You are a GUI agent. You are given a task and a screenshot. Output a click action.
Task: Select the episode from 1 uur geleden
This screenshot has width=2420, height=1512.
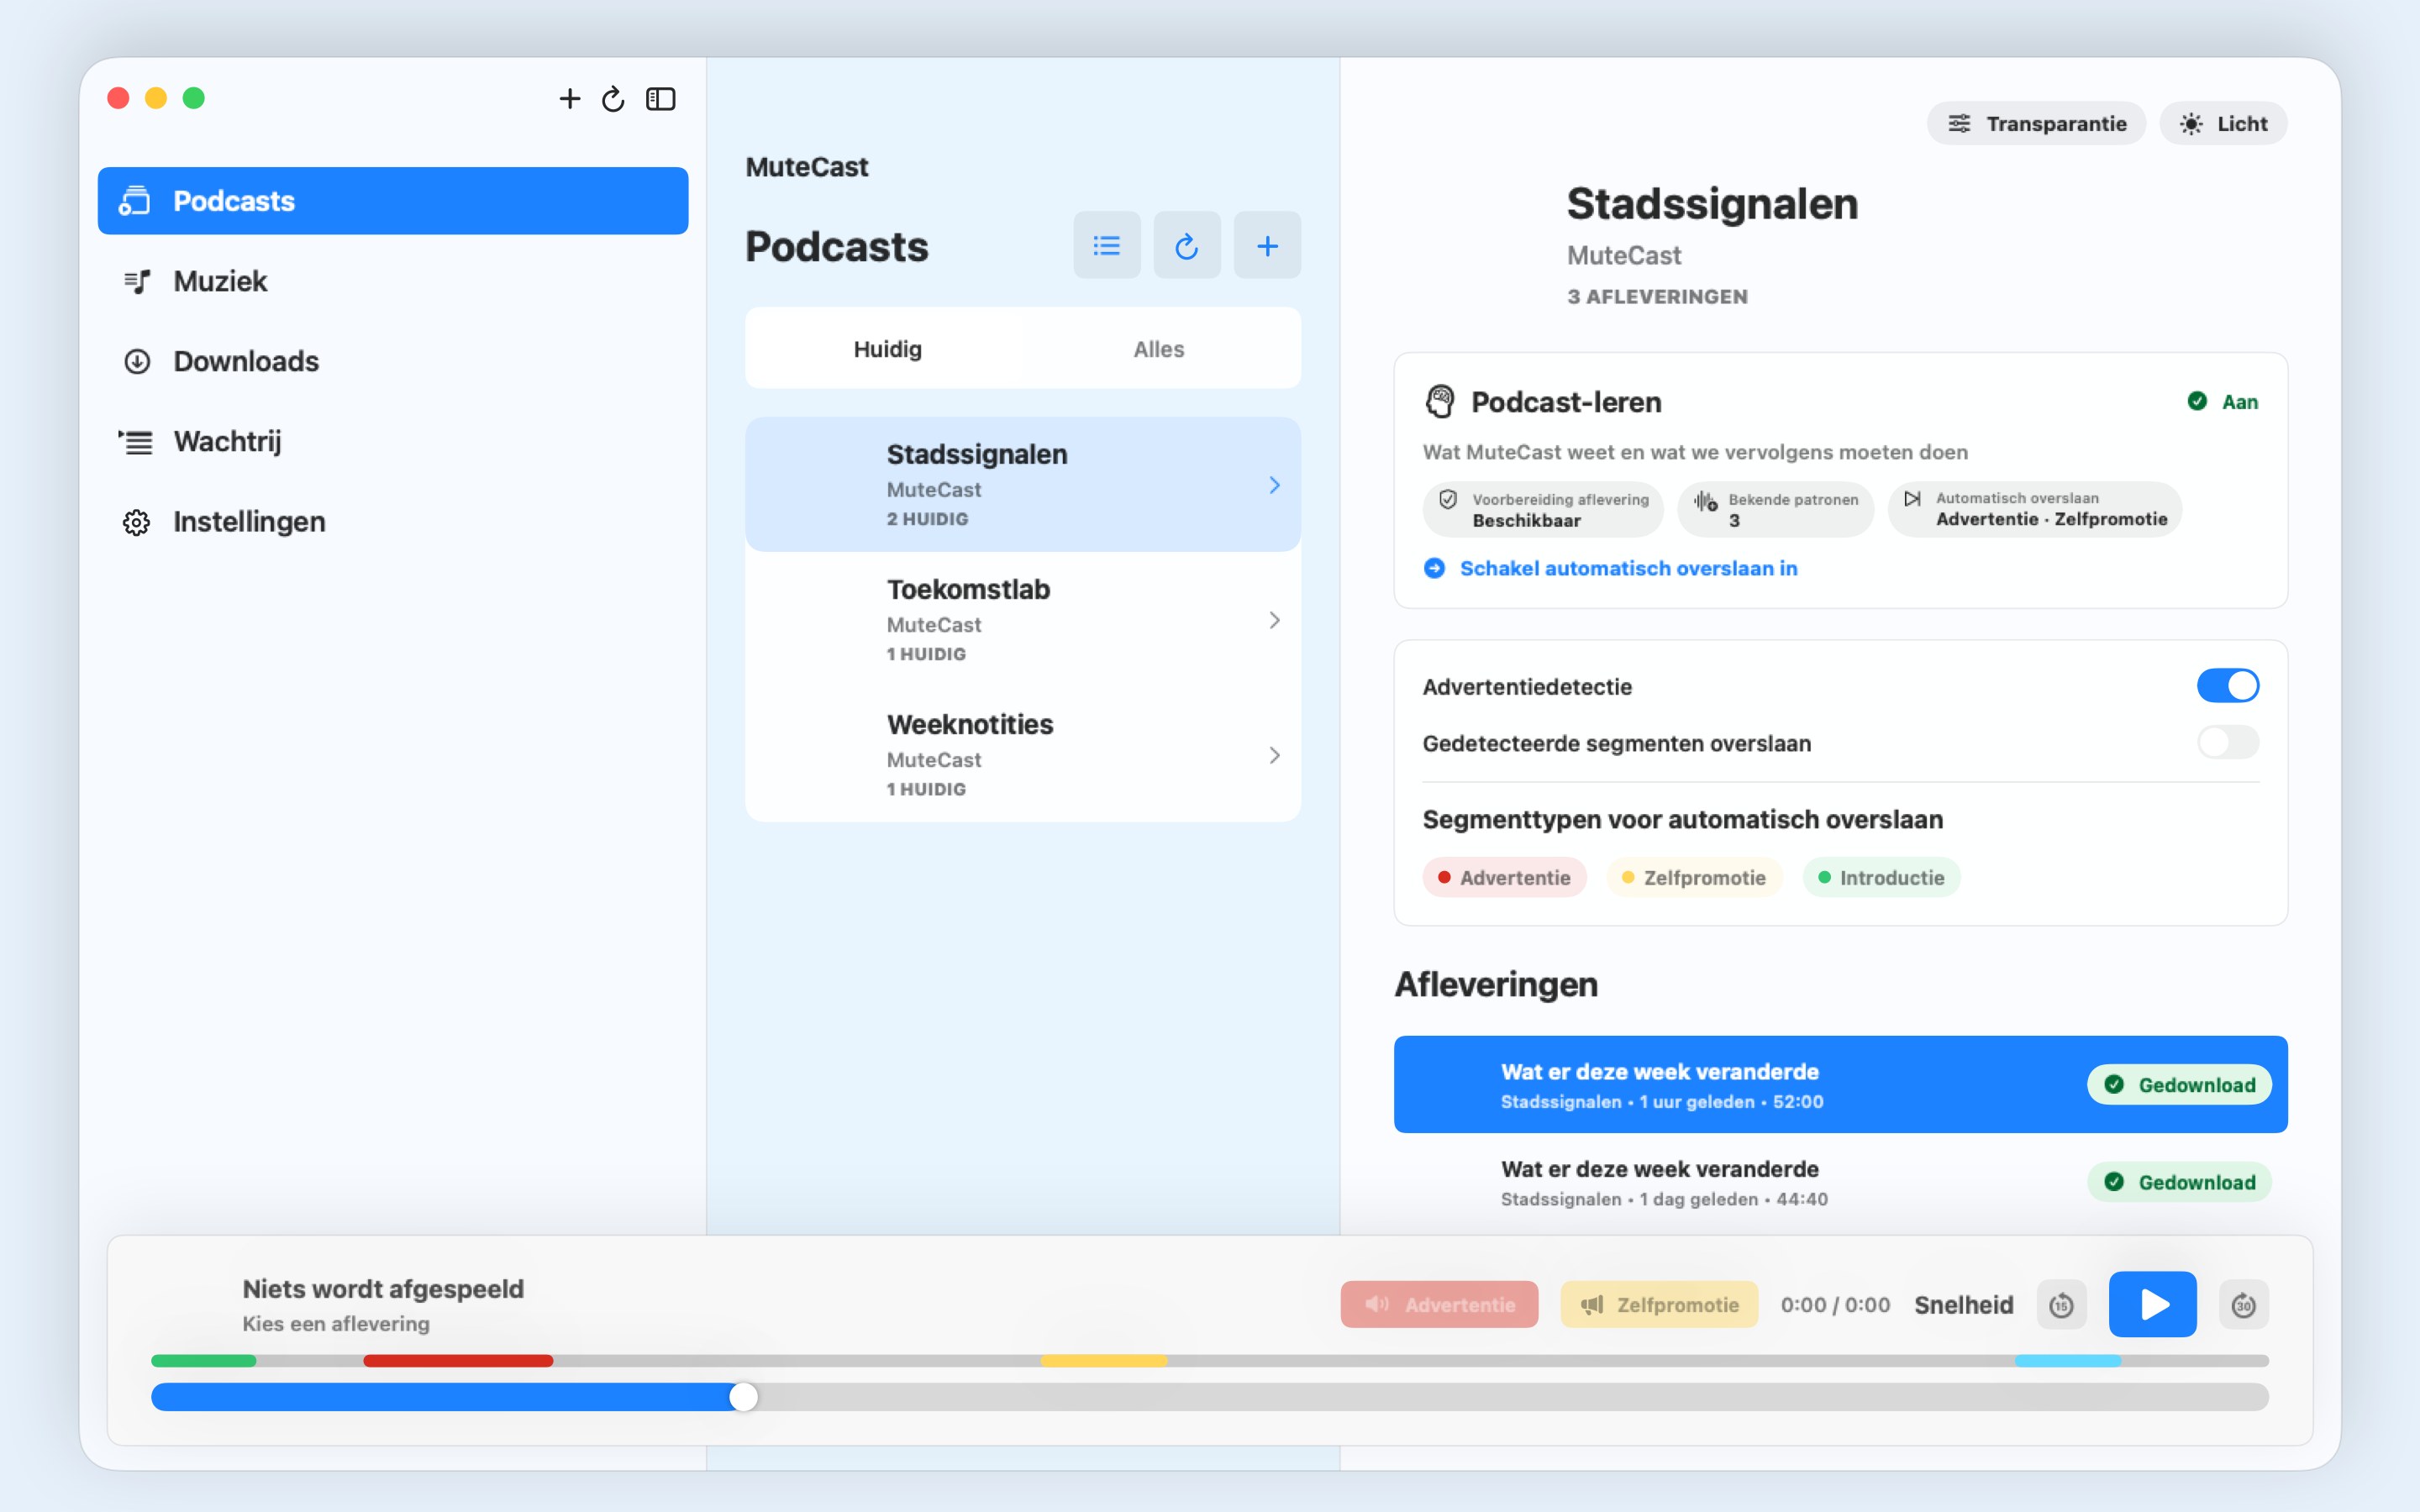tap(1840, 1084)
